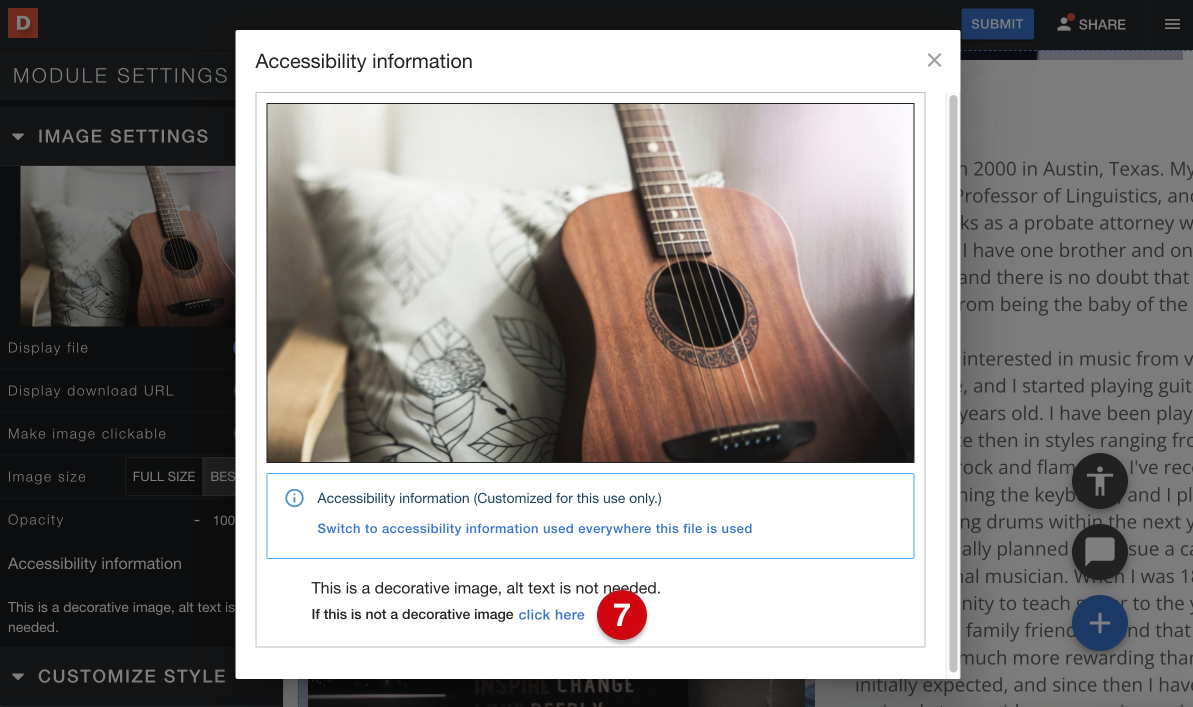Click 'Accessibility information' in the sidebar
The width and height of the screenshot is (1193, 707).
click(x=94, y=564)
